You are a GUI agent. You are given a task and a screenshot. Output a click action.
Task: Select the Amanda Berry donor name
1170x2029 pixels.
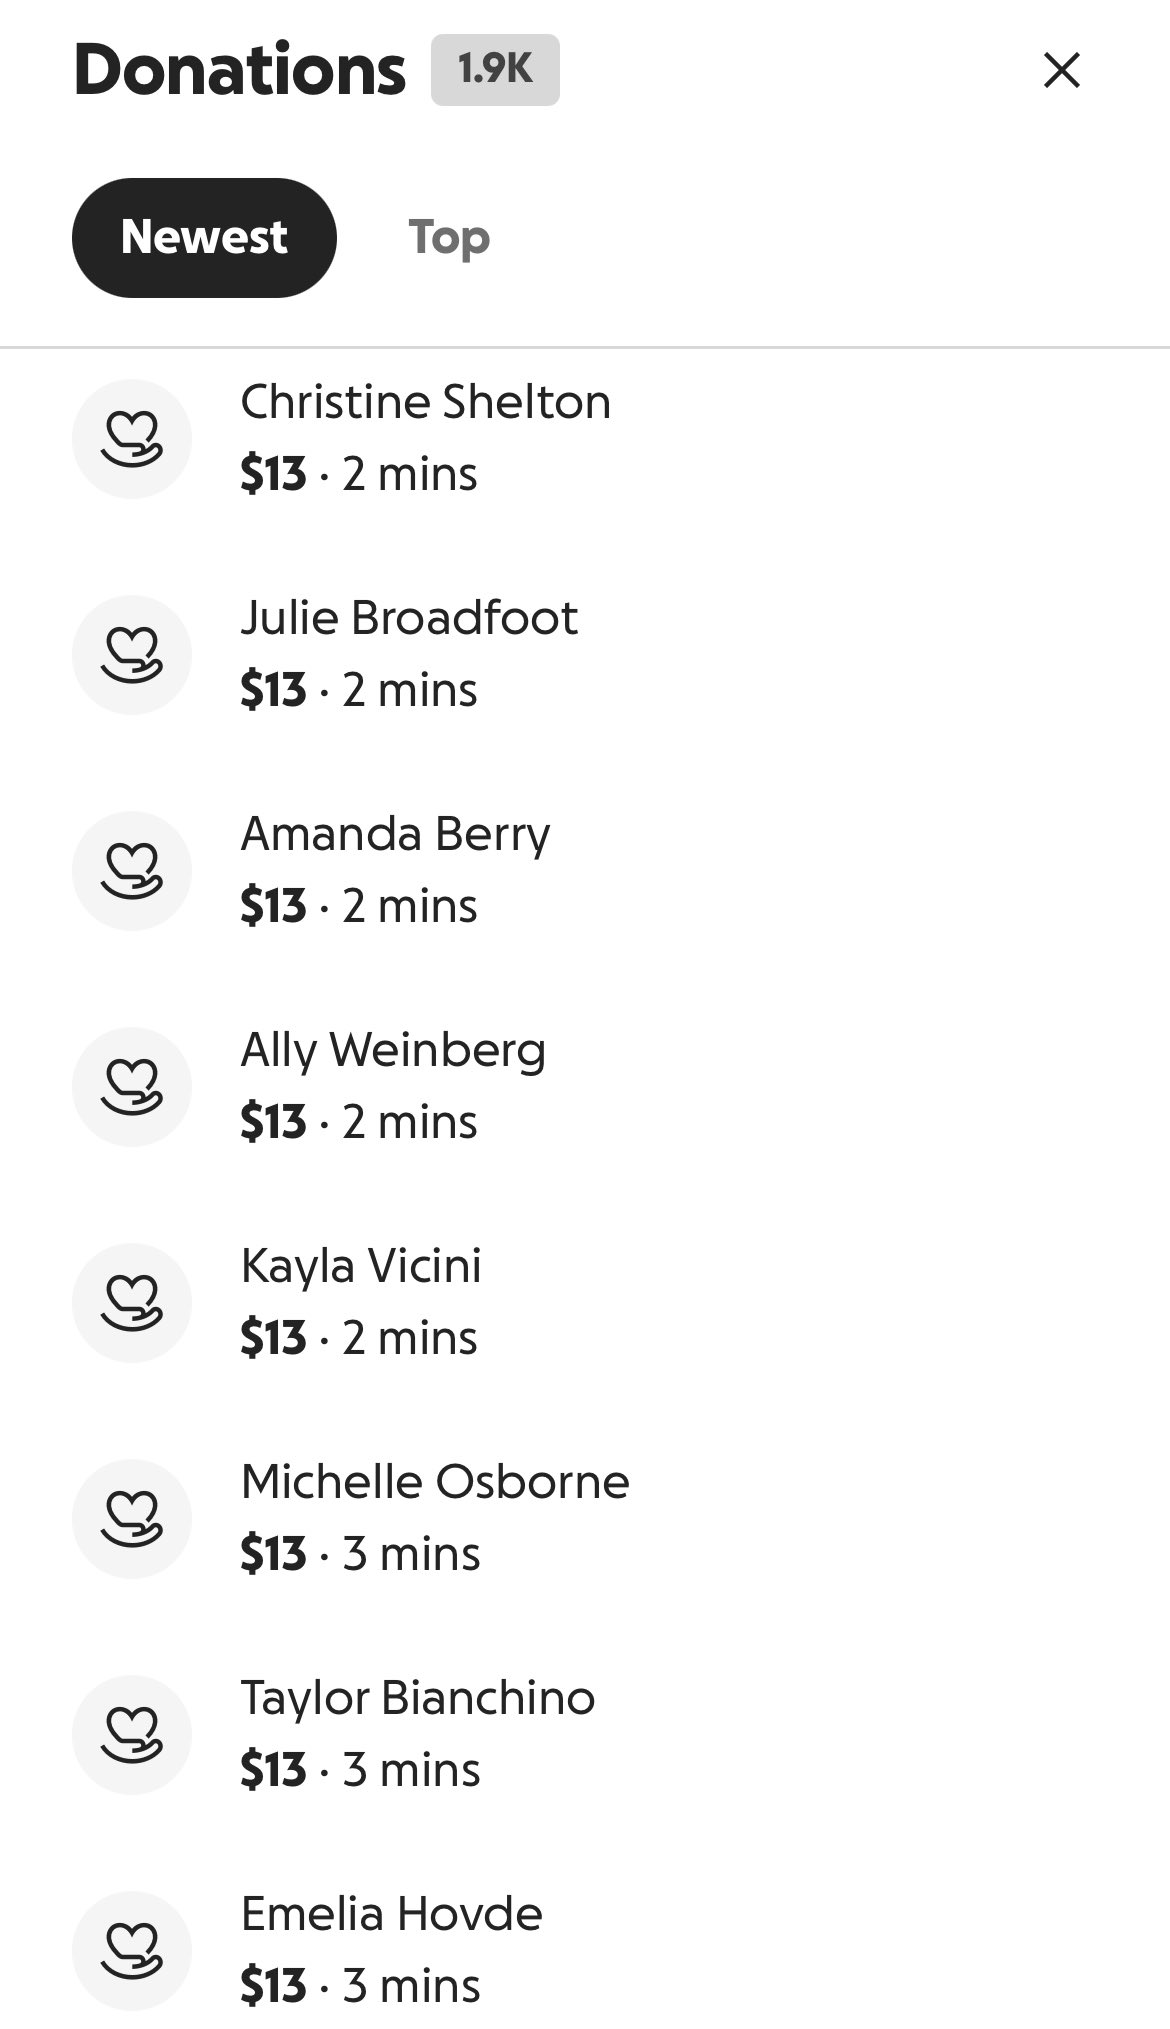coord(395,834)
